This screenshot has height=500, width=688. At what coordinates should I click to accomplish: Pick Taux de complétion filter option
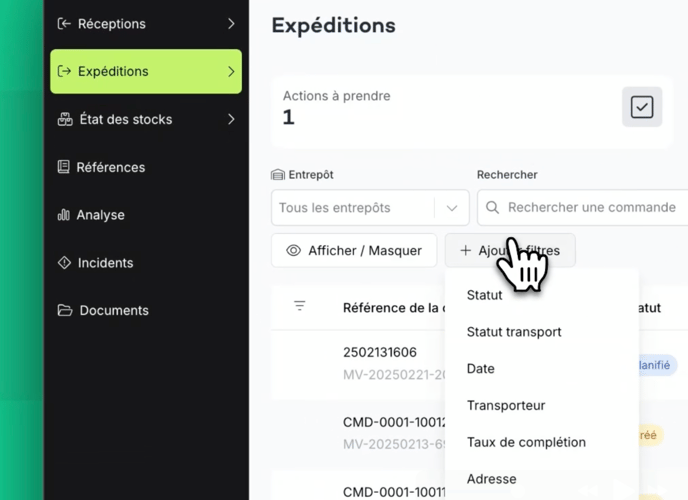pyautogui.click(x=526, y=442)
